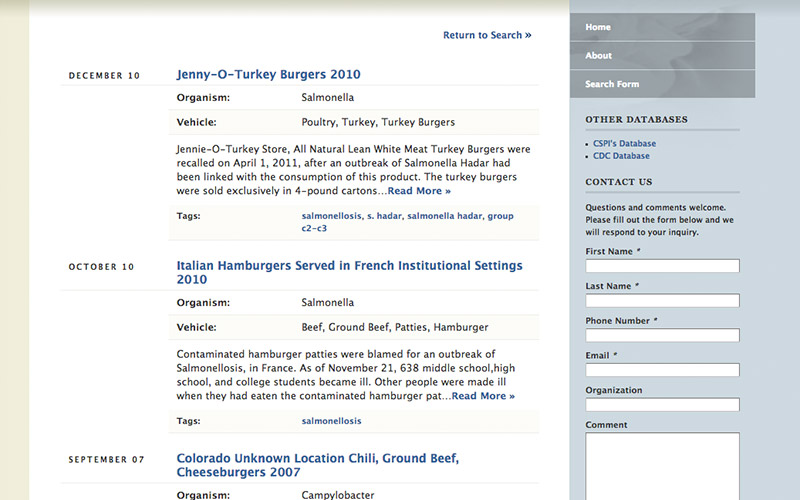Viewport: 800px width, 500px height.
Task: Click the Email input field
Action: coord(662,370)
